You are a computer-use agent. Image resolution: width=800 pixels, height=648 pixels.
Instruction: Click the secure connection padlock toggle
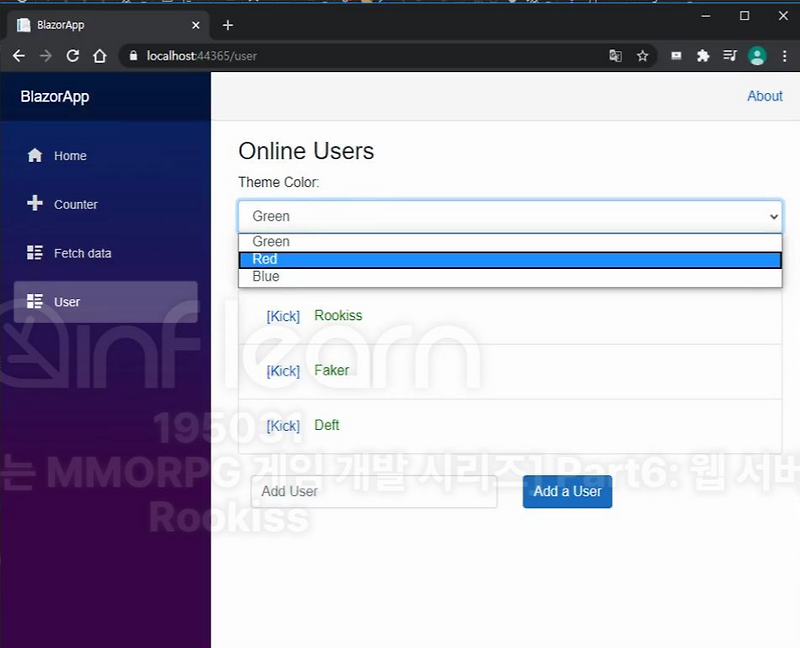pyautogui.click(x=134, y=56)
